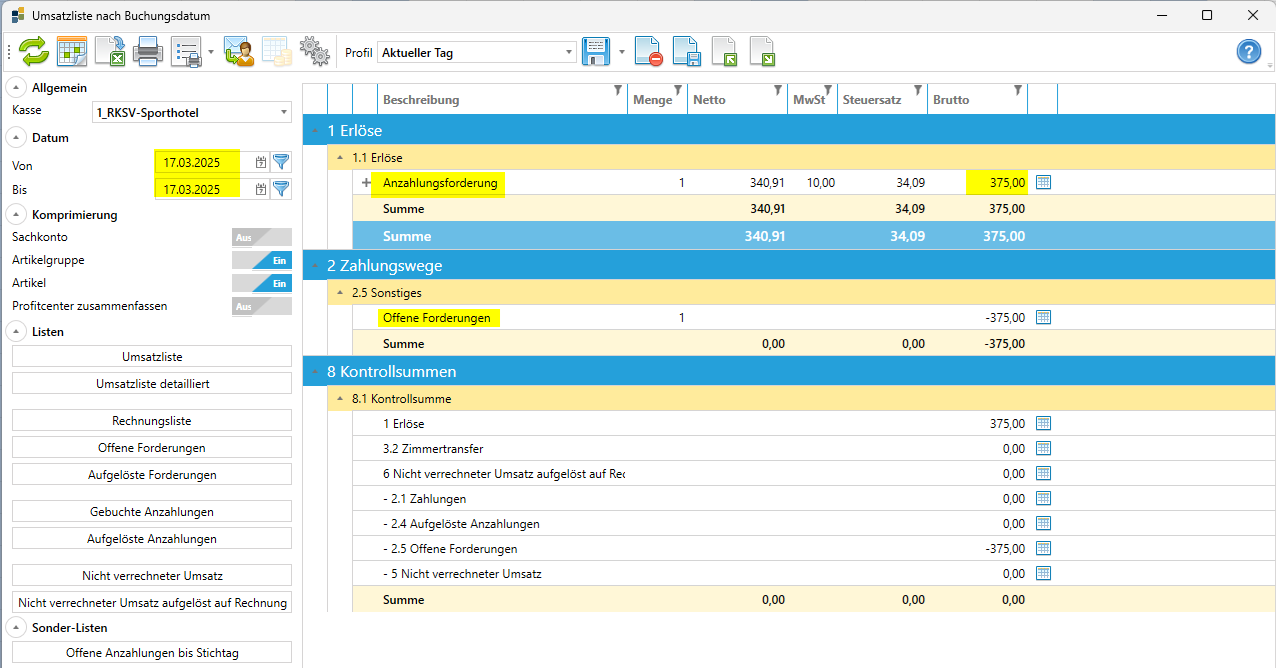The height and width of the screenshot is (668, 1276).
Task: Toggle the Artikelgruppe switch off
Action: 261,260
